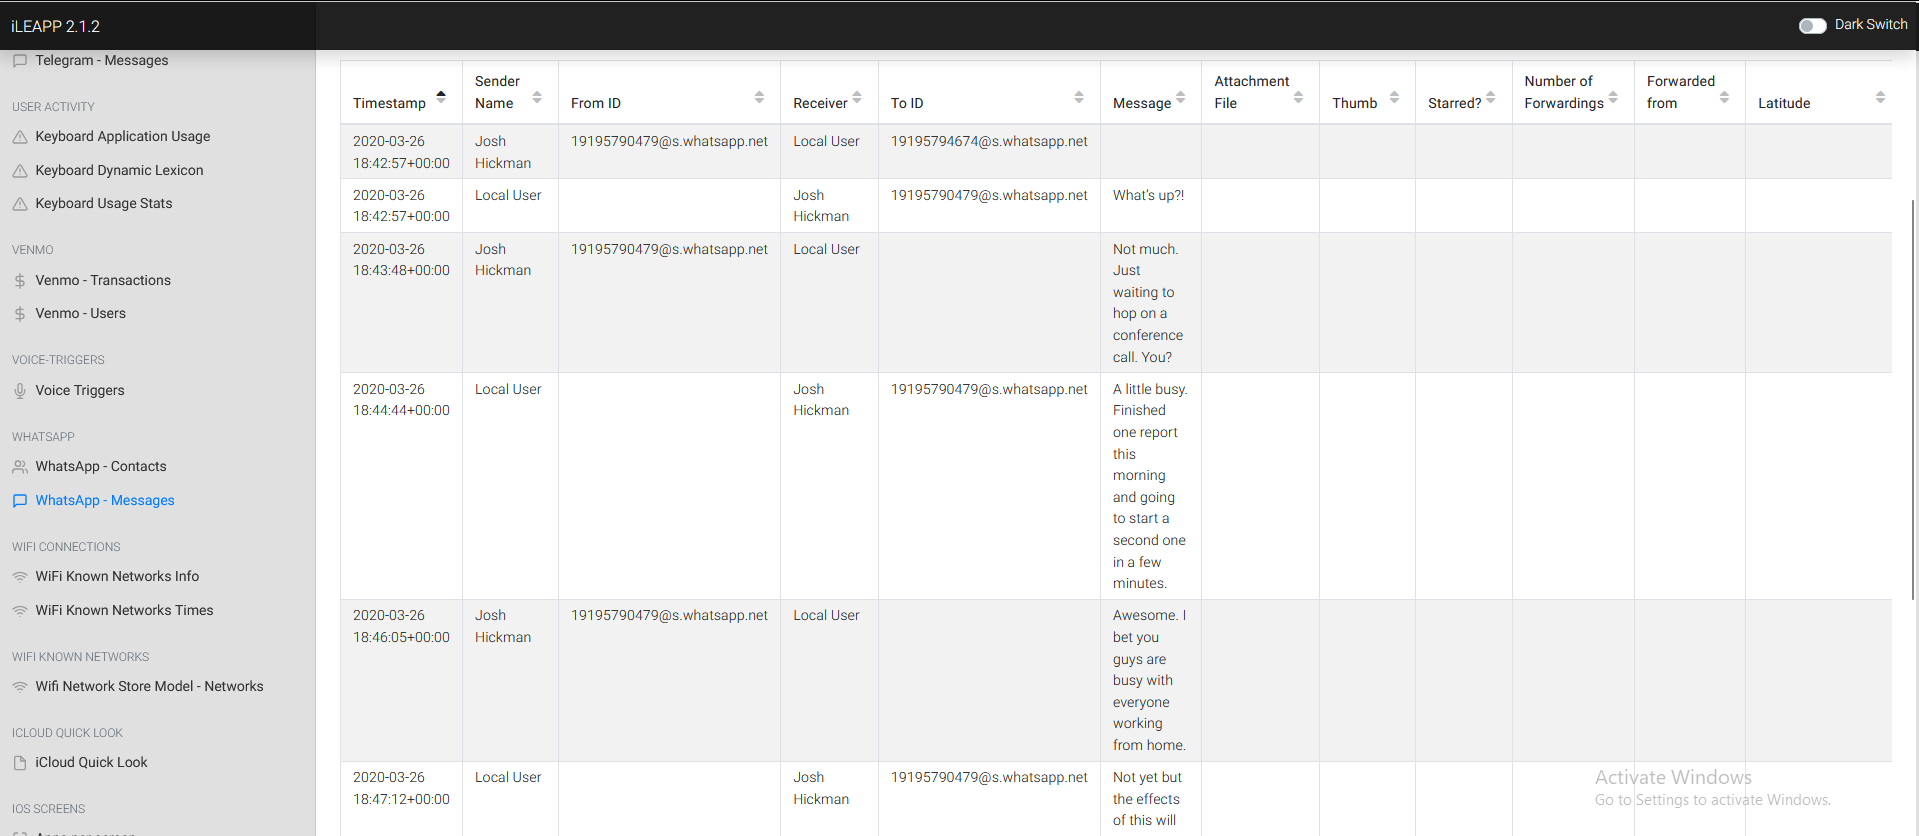This screenshot has width=1919, height=836.
Task: Click the Venmo Transactions dollar icon
Action: point(20,281)
